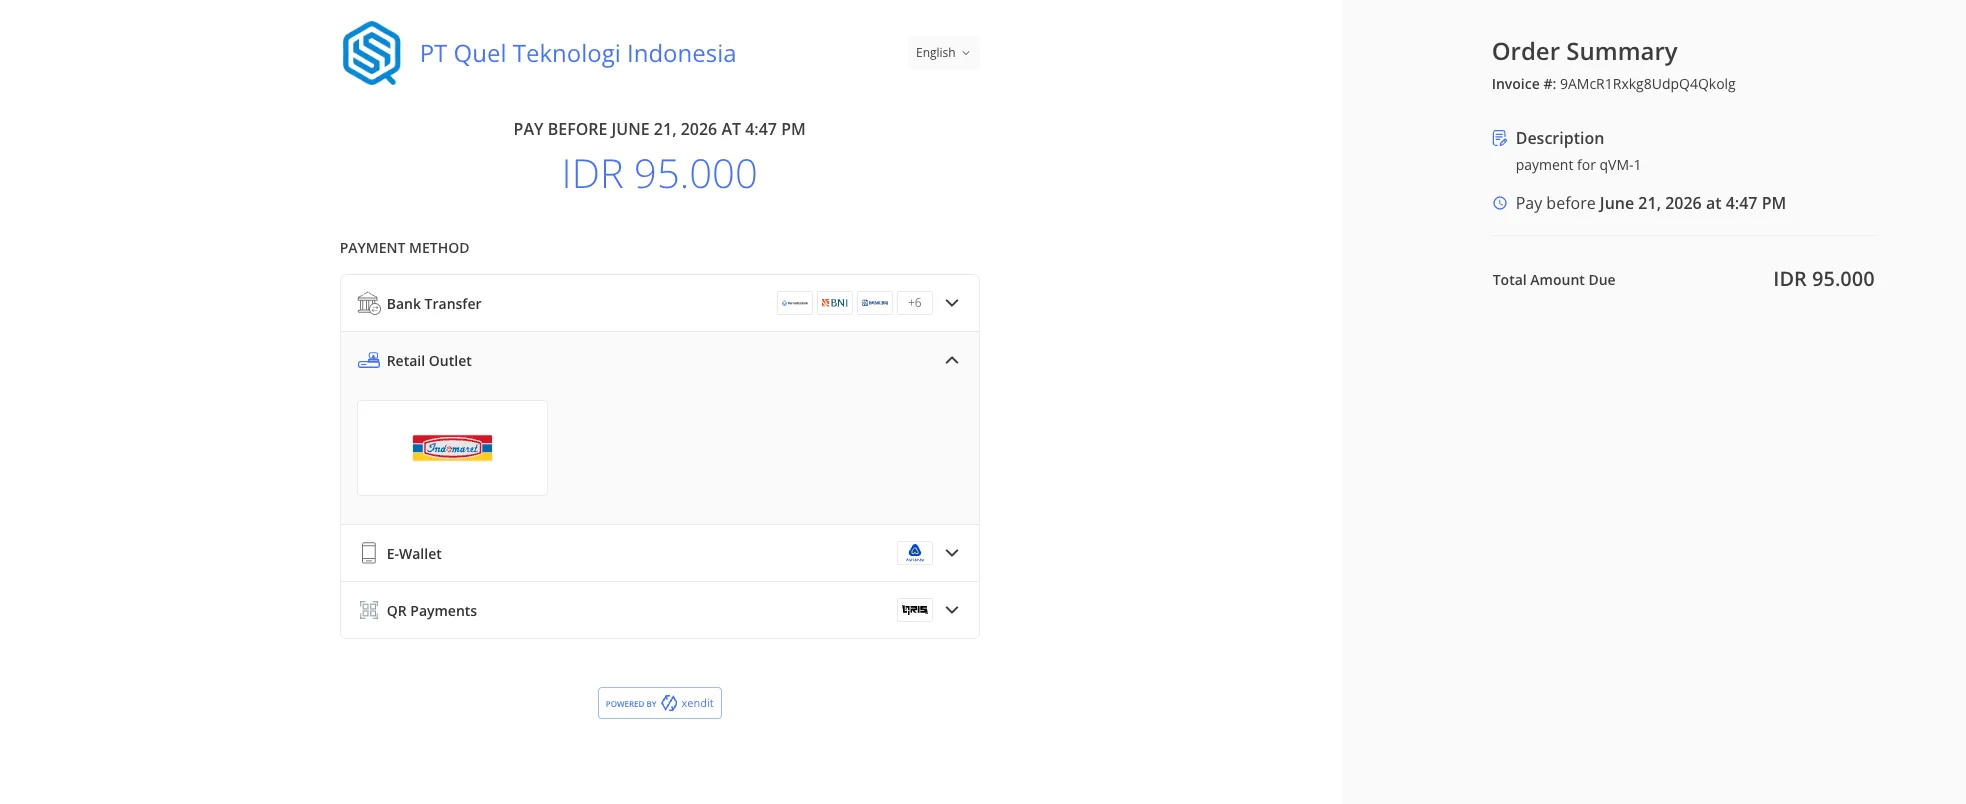Click the E-Wallet phone icon
Screen dimensions: 1966x804
click(369, 553)
